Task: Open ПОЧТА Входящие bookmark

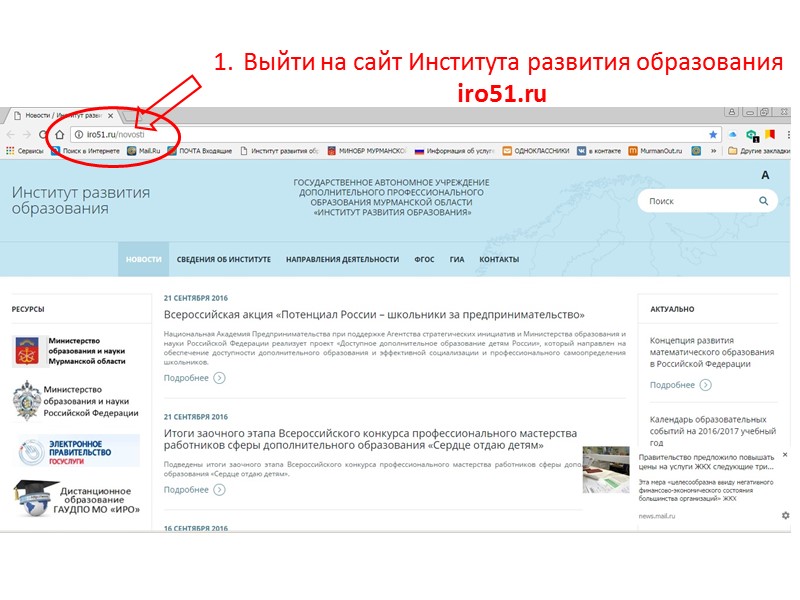Action: click(x=200, y=151)
